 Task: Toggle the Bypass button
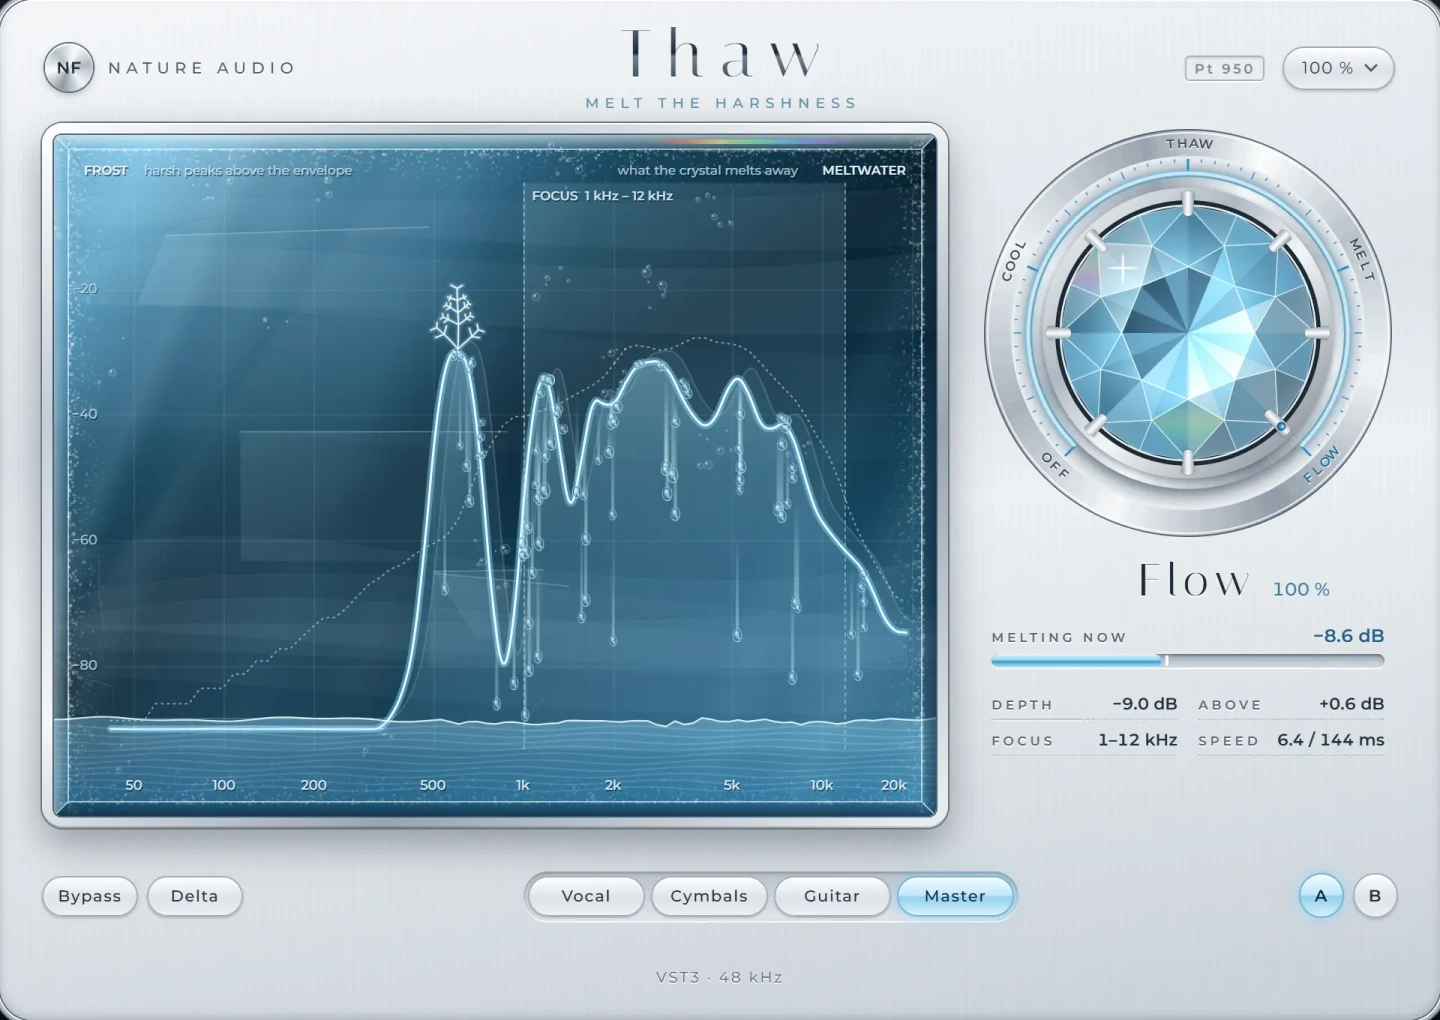point(90,896)
